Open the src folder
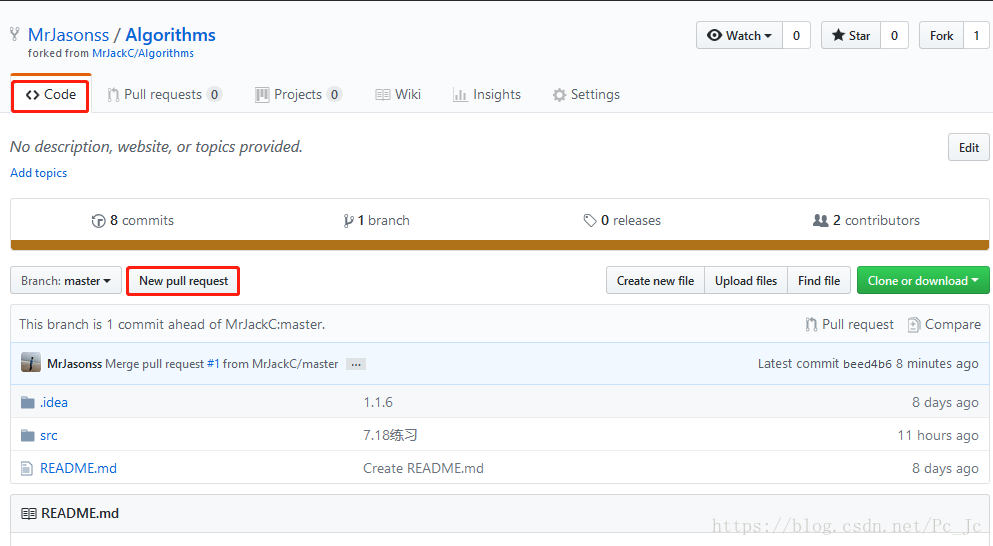993x546 pixels. (x=49, y=435)
